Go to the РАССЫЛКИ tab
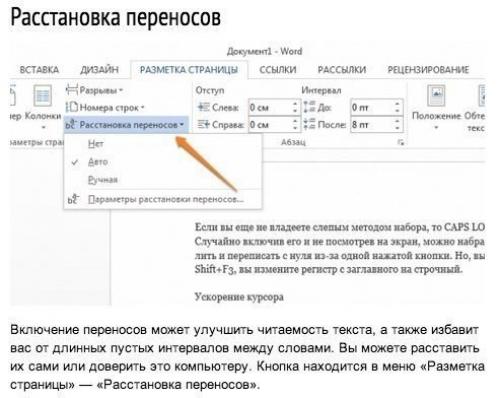Viewport: 500px width, 398px height. [342, 70]
